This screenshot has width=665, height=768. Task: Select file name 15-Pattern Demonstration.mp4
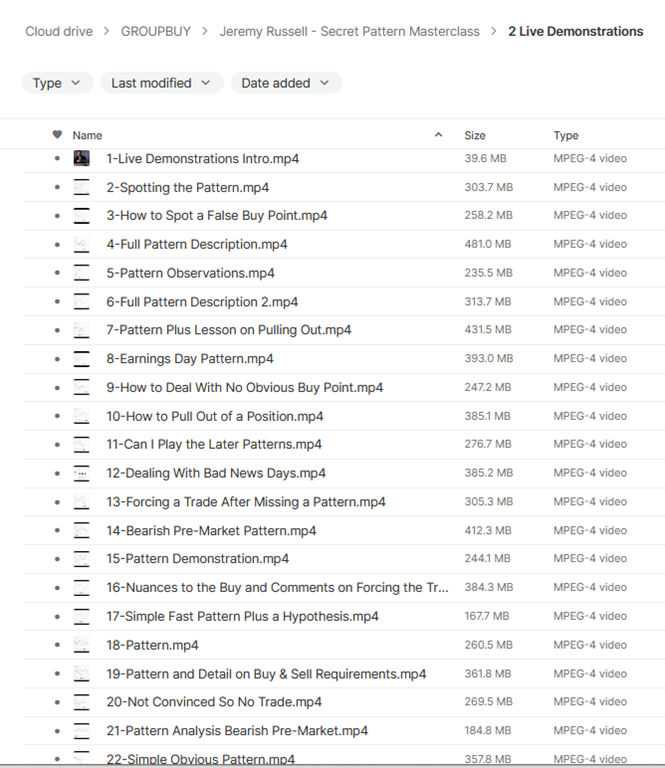coord(197,559)
